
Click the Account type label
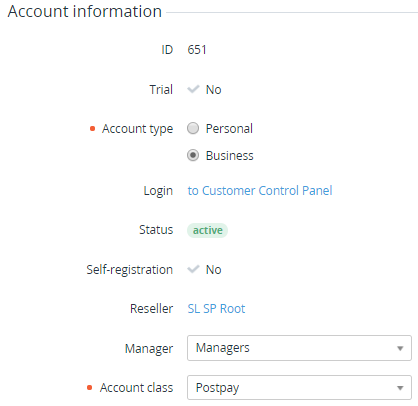pos(137,129)
